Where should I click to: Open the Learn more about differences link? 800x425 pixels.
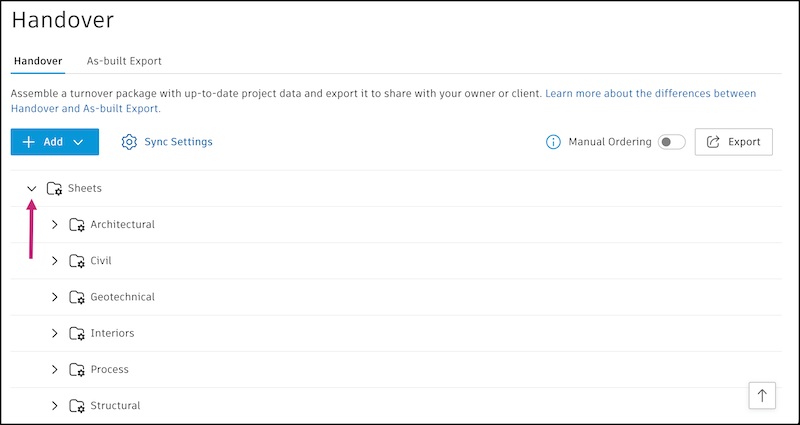tap(650, 93)
